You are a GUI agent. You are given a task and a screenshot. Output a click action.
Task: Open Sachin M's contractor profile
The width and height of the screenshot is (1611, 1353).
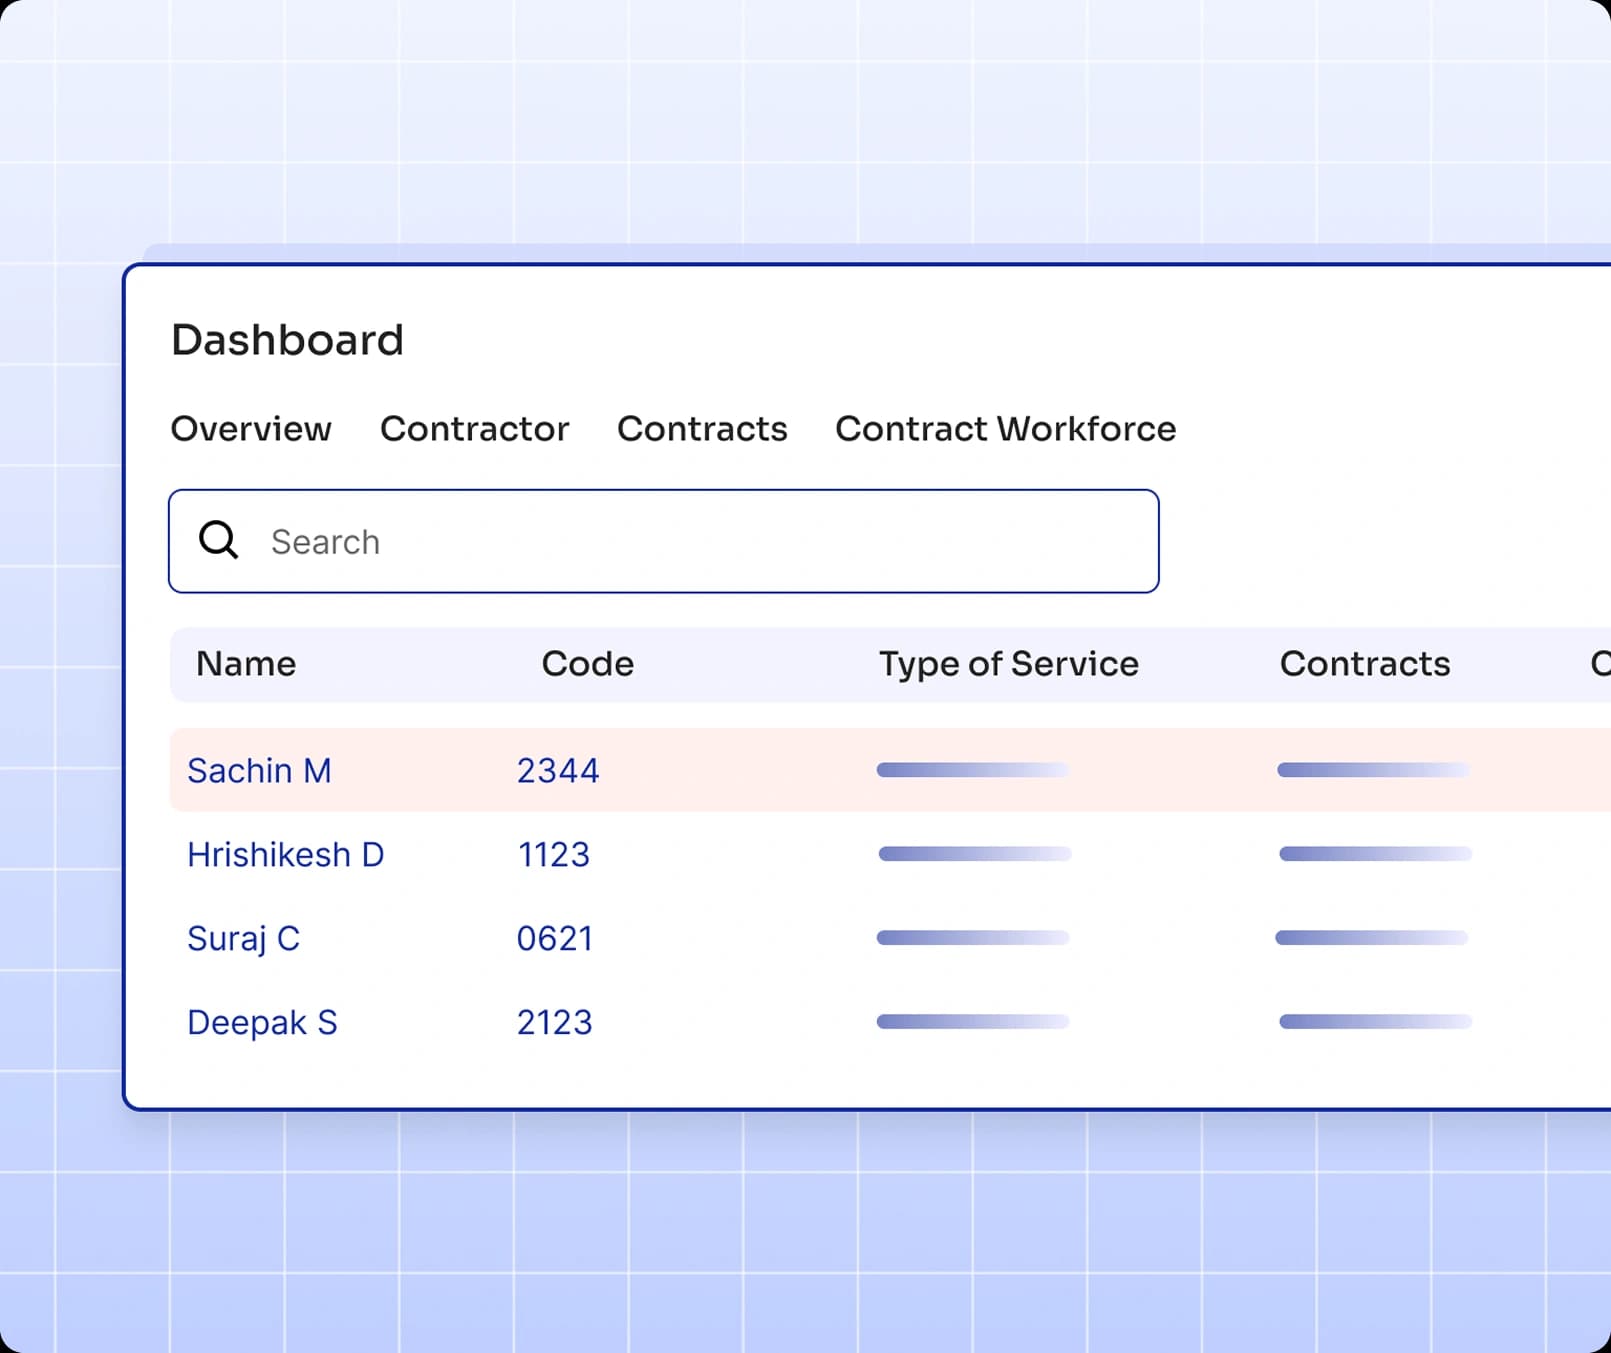259,770
